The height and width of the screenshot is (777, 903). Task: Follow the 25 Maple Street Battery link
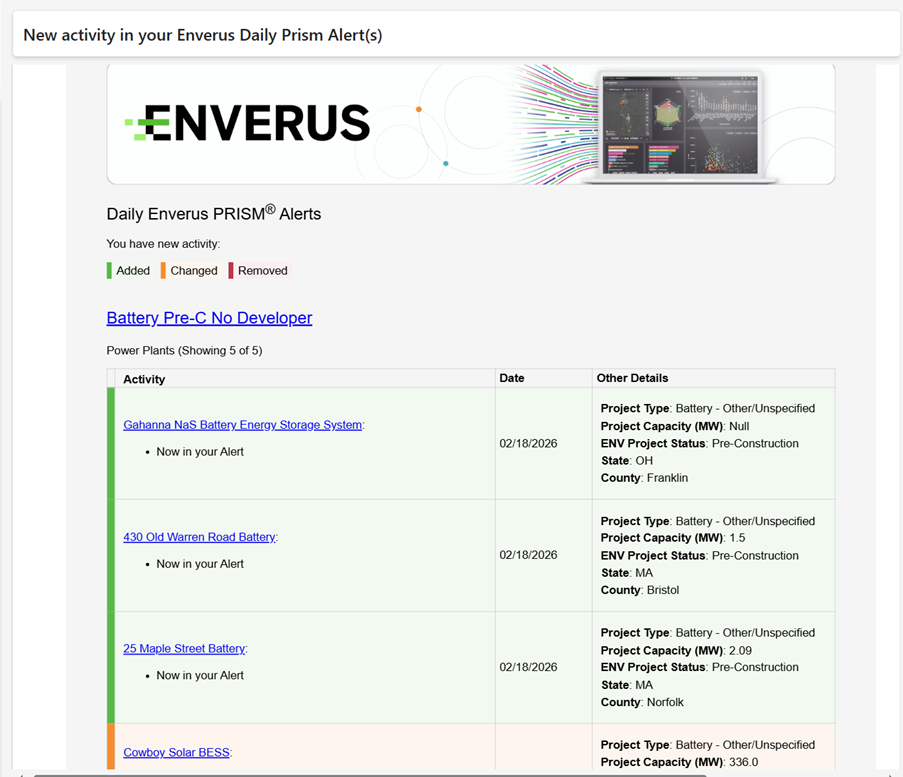click(x=184, y=649)
